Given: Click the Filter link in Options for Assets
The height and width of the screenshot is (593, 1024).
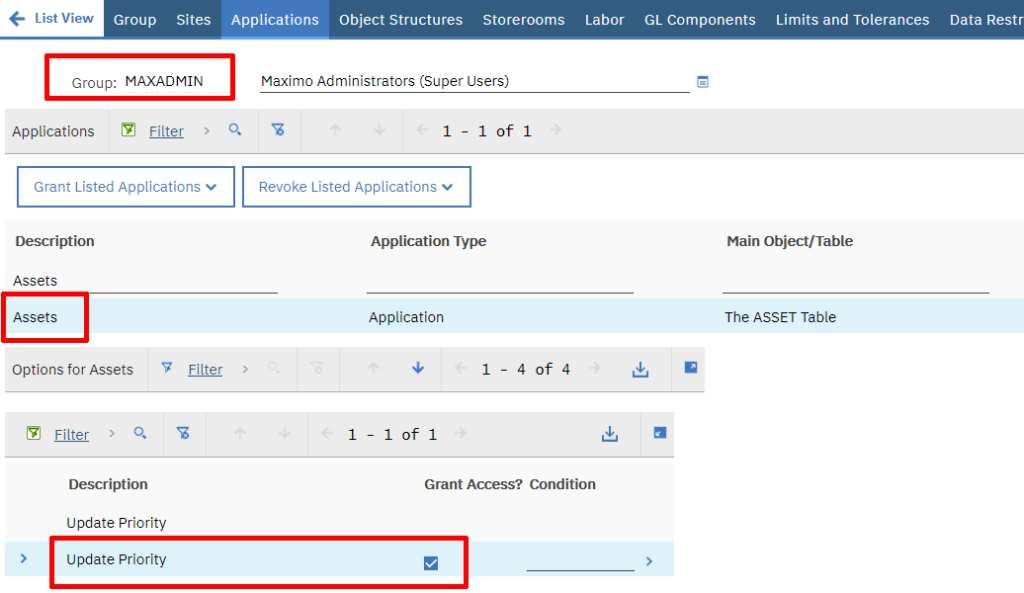Looking at the screenshot, I should click(205, 370).
